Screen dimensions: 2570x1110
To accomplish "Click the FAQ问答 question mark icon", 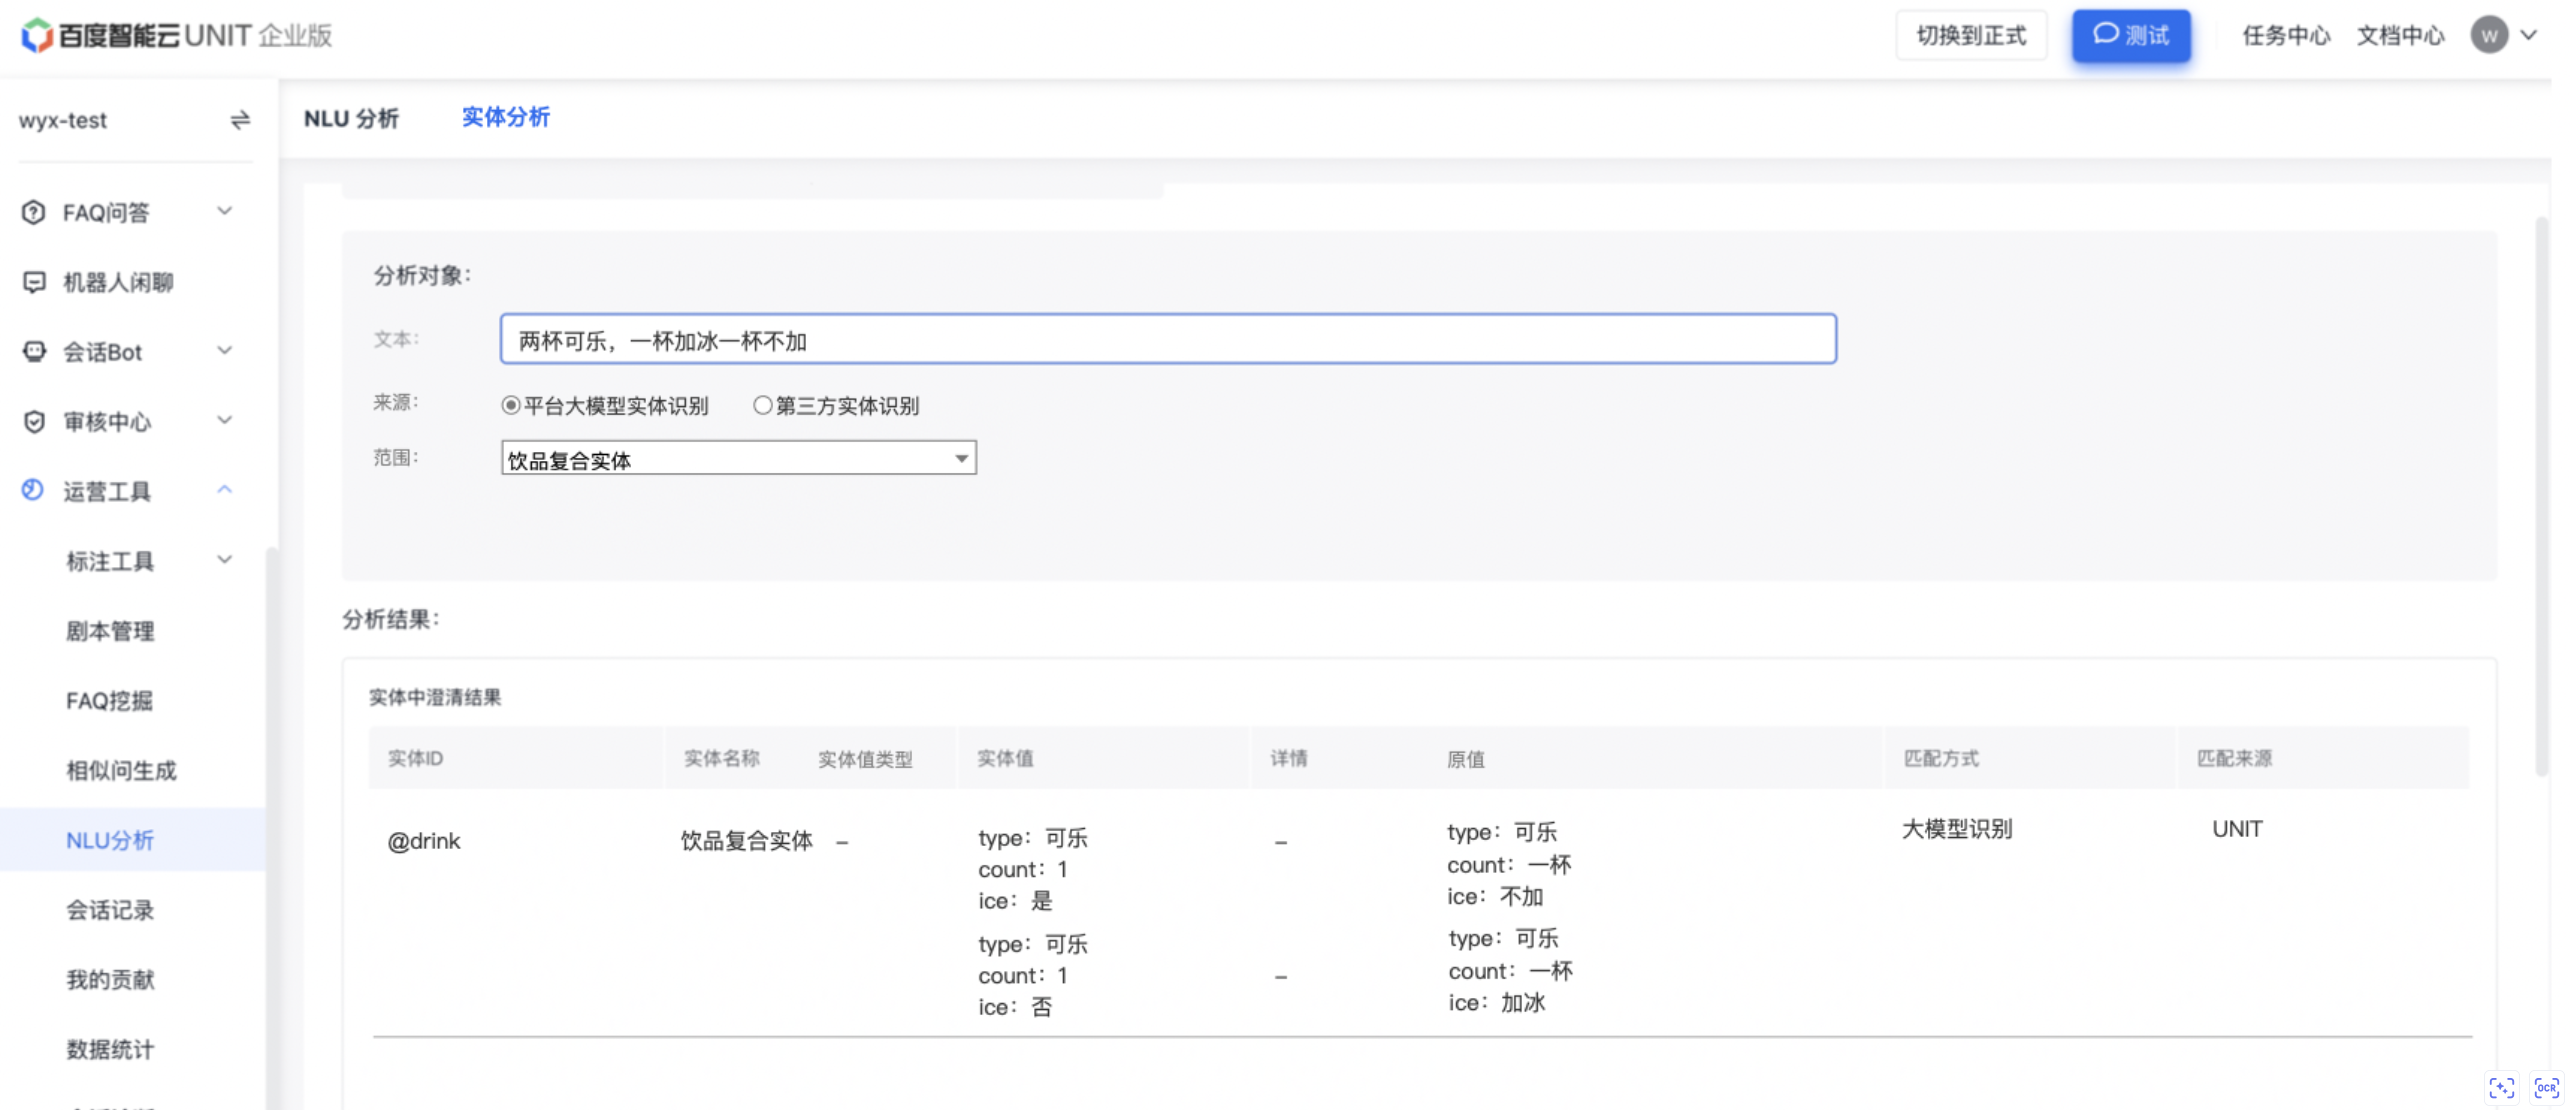I will [x=34, y=212].
